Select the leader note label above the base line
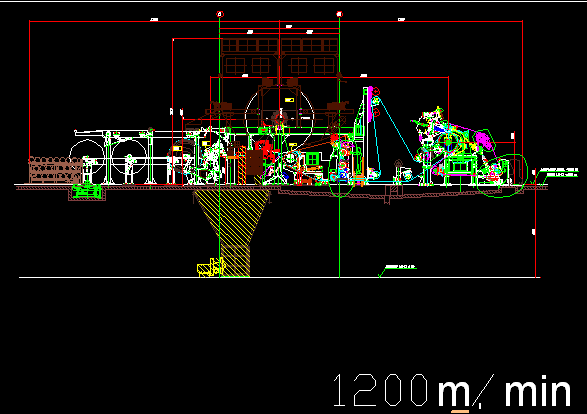This screenshot has width=587, height=414. [401, 267]
